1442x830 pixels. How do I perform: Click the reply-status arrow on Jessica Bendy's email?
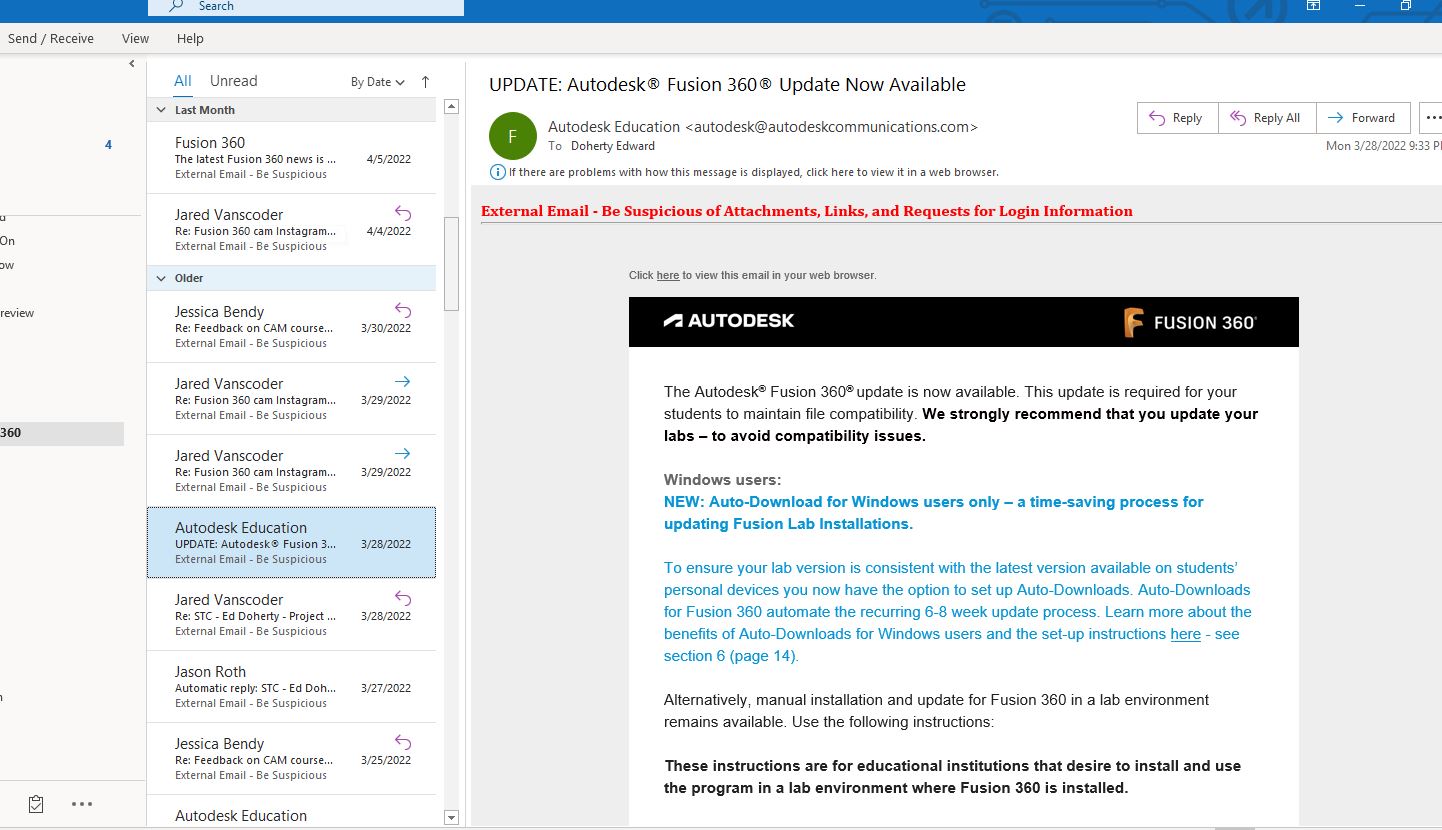click(401, 310)
